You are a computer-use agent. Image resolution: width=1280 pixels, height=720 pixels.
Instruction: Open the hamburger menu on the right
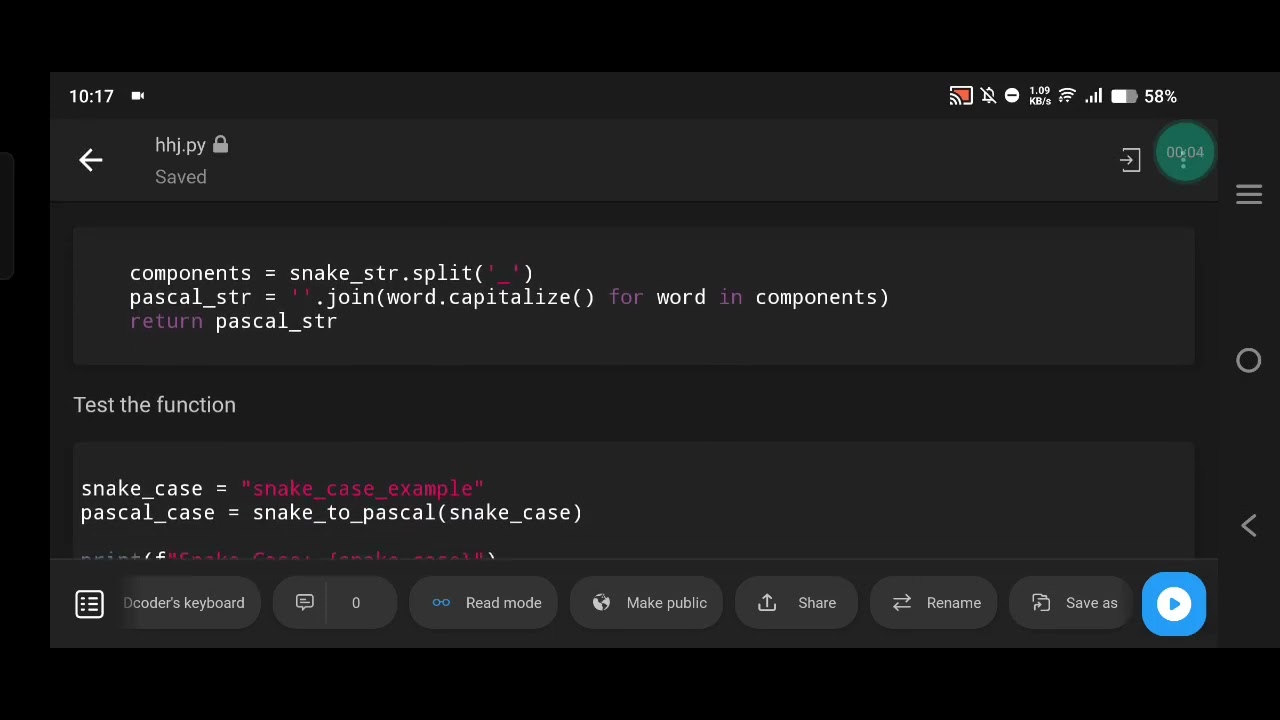(1249, 195)
